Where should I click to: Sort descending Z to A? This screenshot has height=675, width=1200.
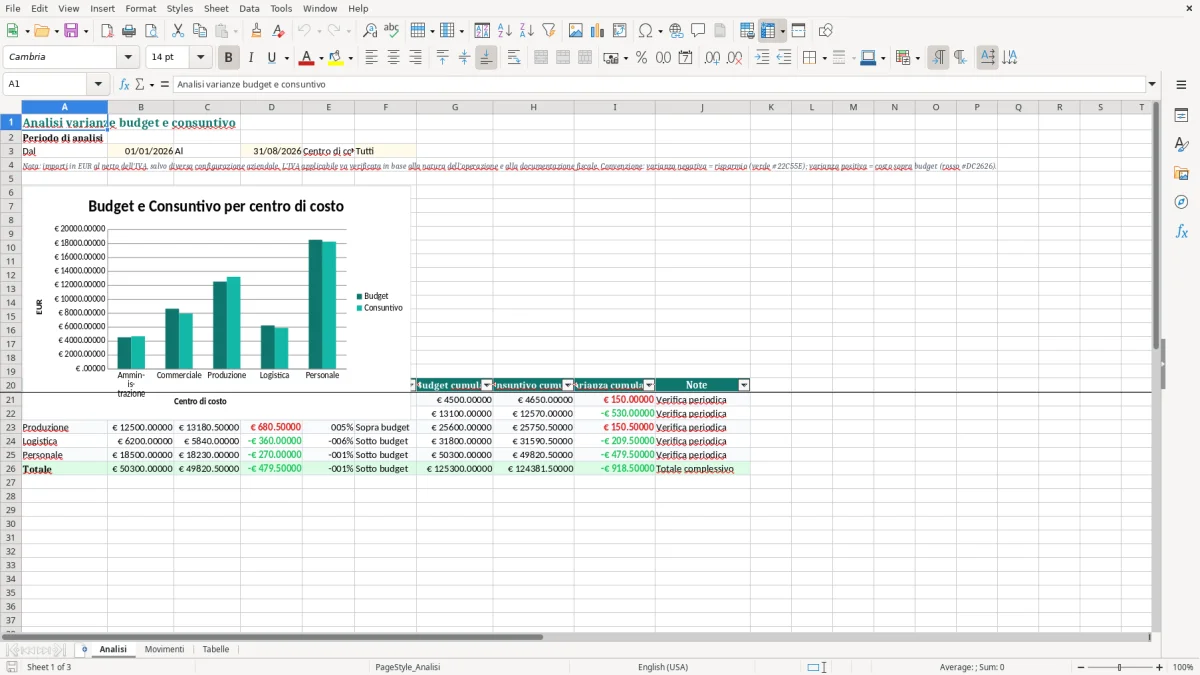(x=527, y=31)
